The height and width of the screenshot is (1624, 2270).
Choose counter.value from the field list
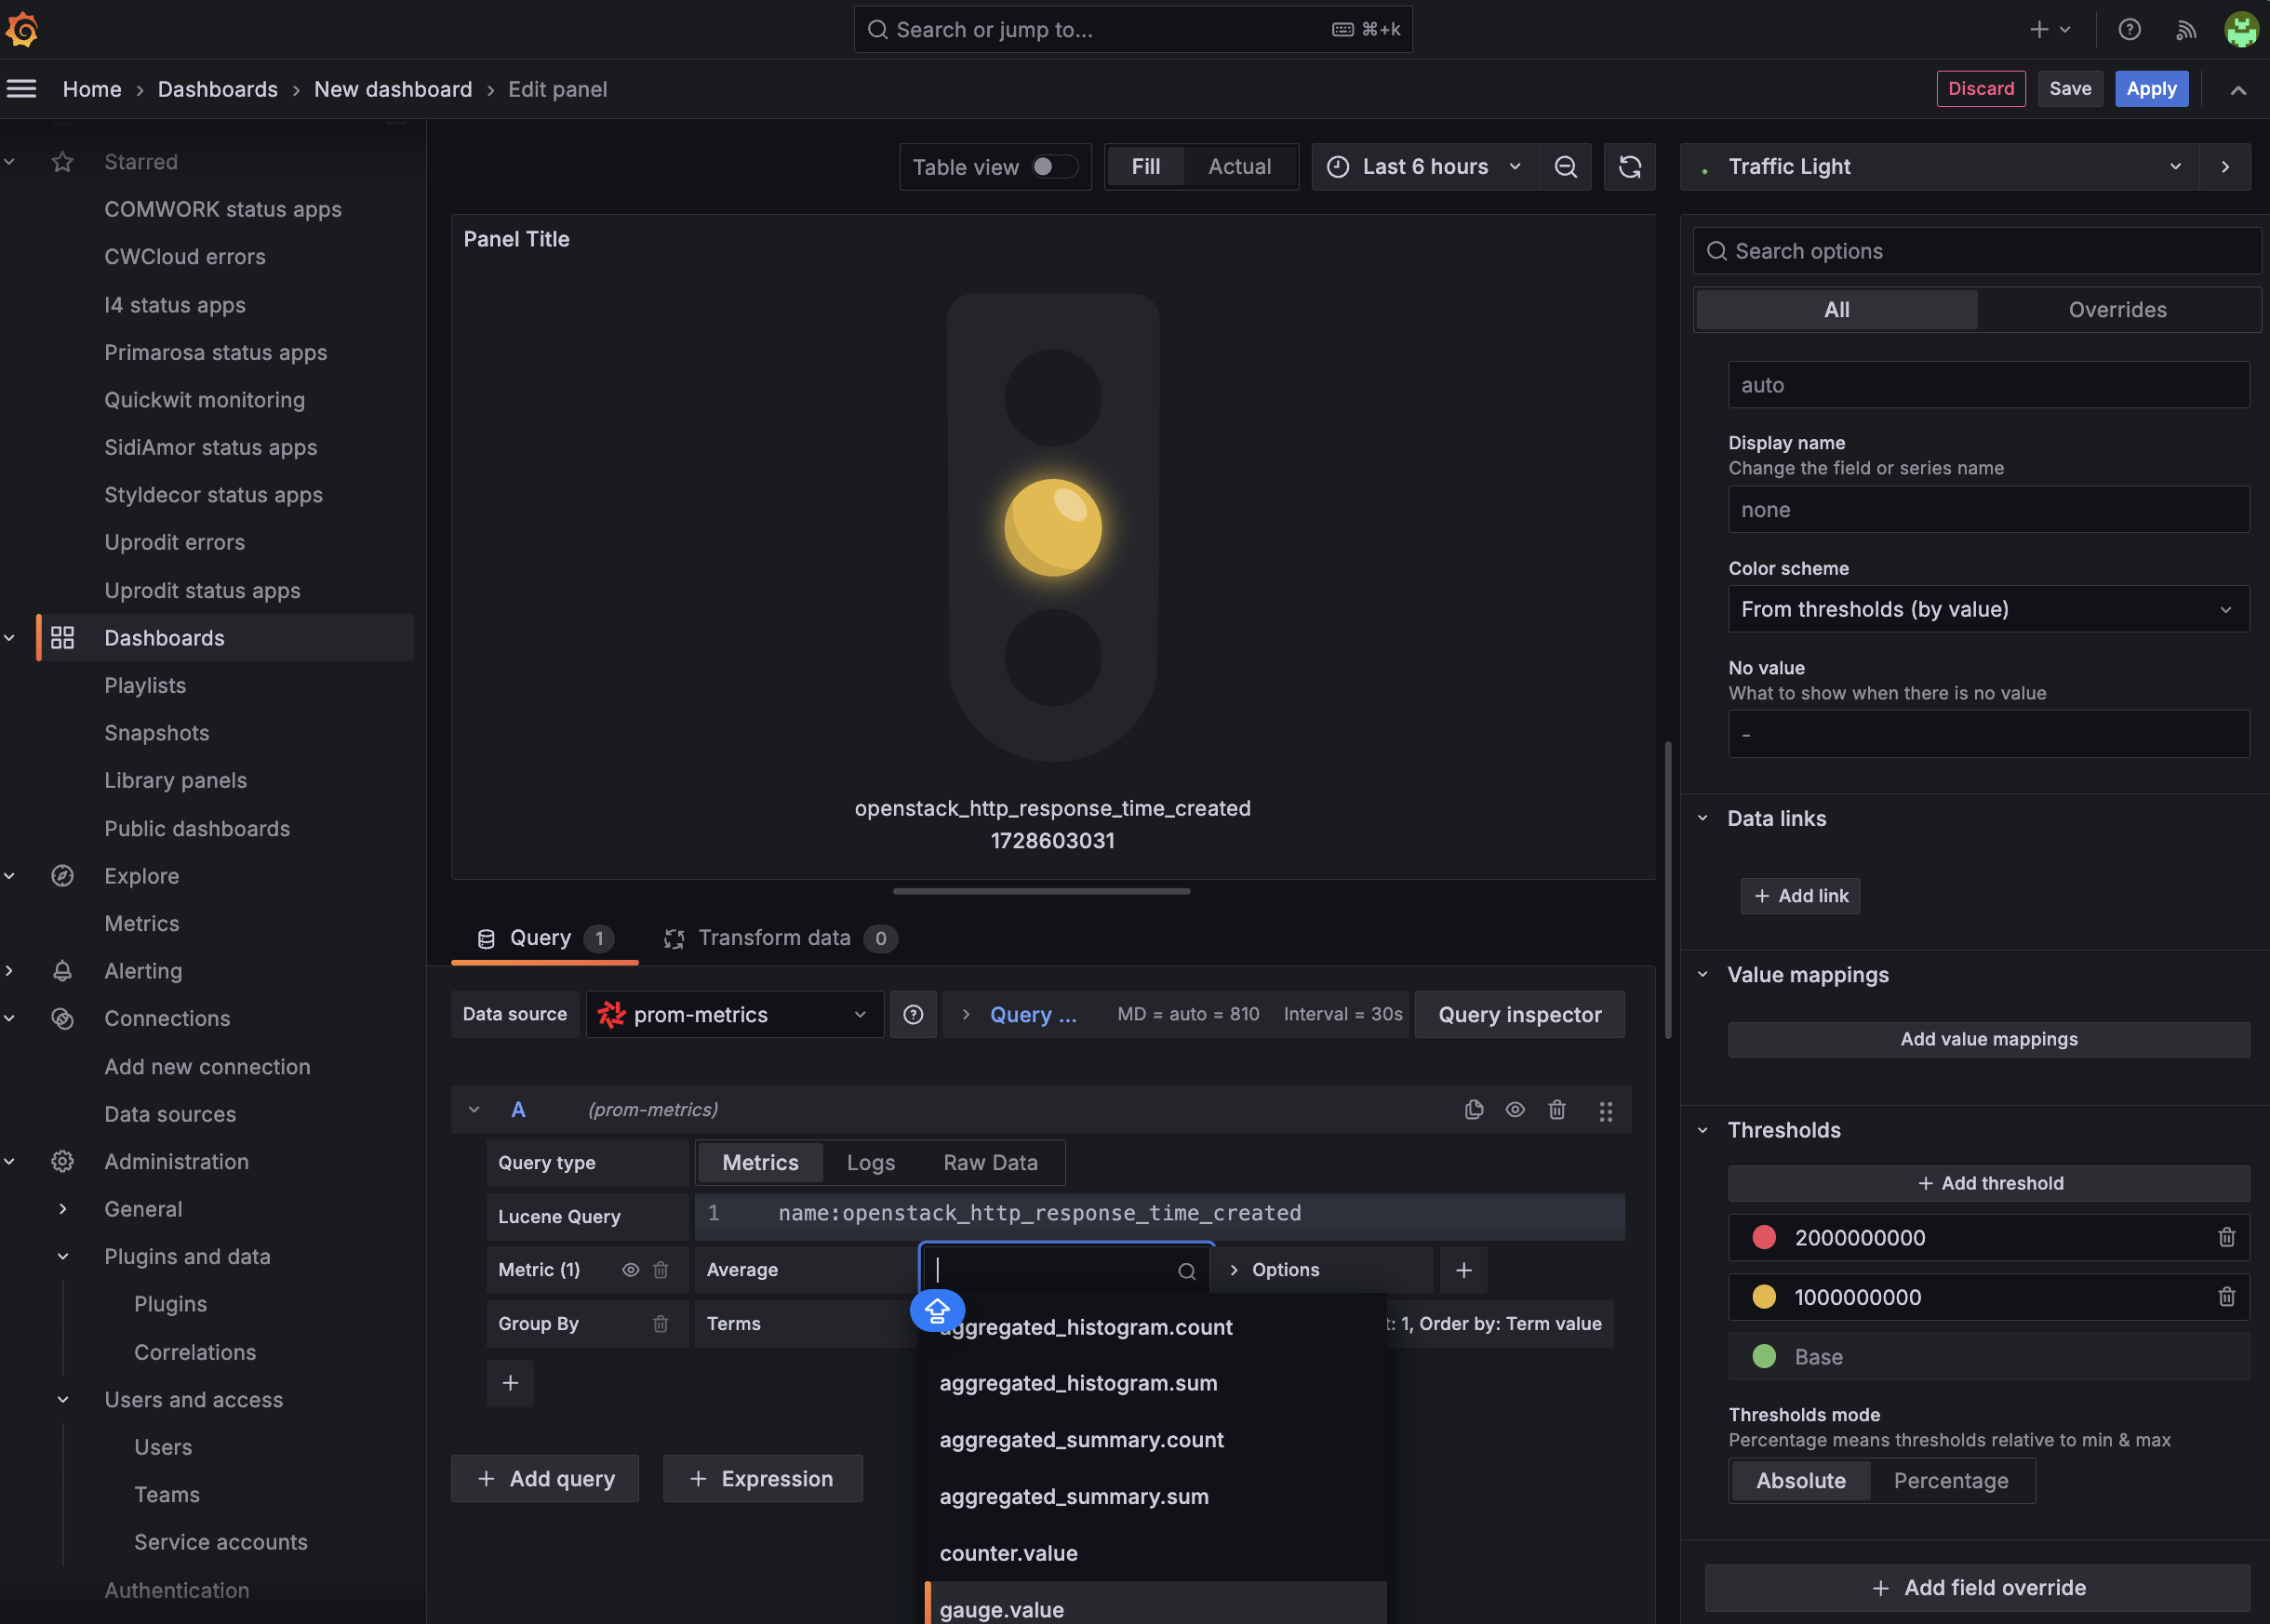1156,1553
